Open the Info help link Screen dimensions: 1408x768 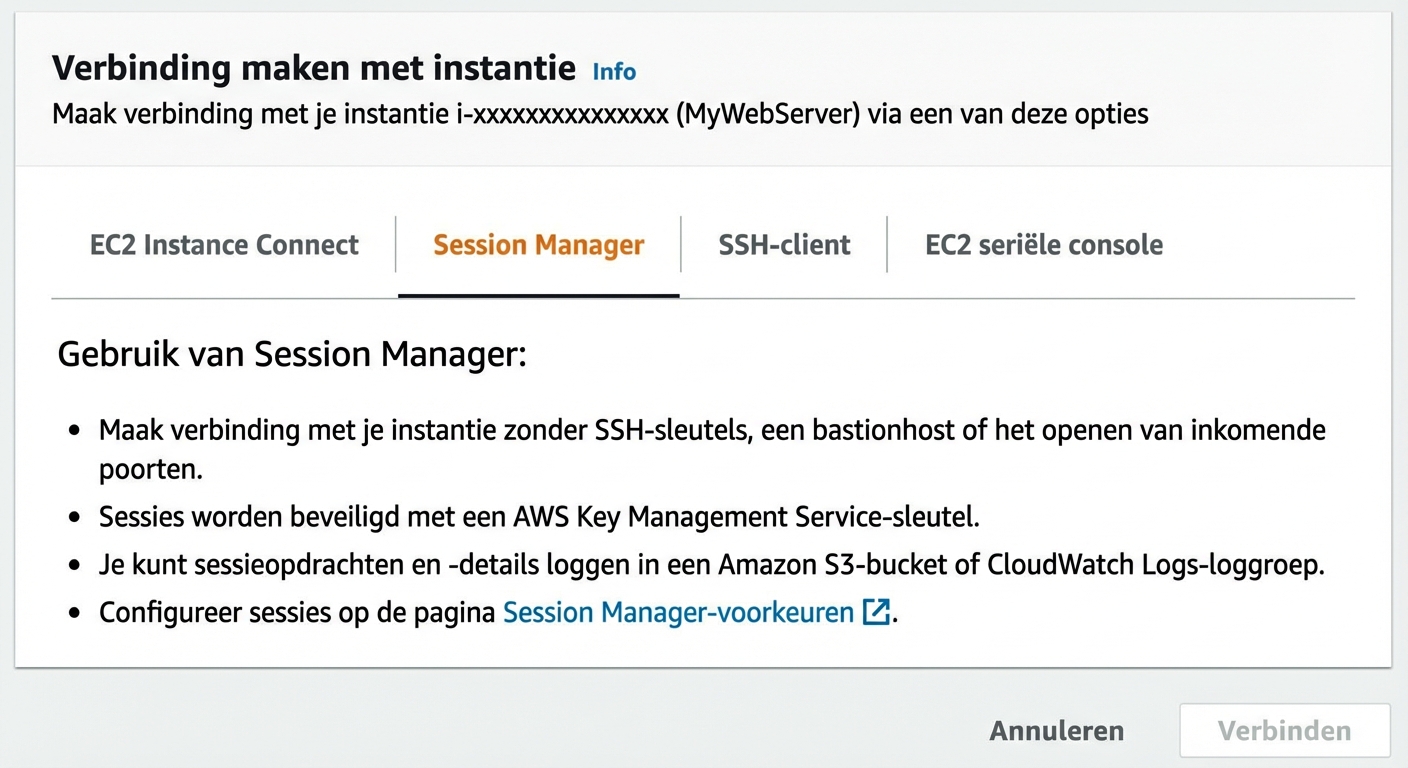pos(613,71)
